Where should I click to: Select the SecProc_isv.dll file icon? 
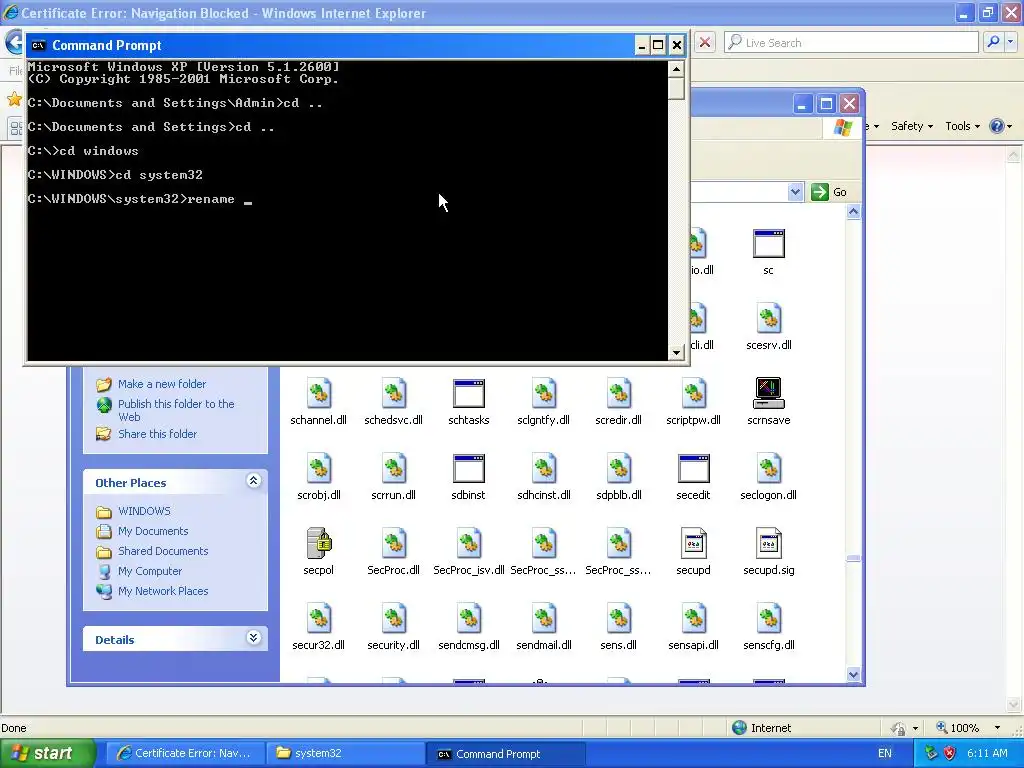pyautogui.click(x=469, y=543)
